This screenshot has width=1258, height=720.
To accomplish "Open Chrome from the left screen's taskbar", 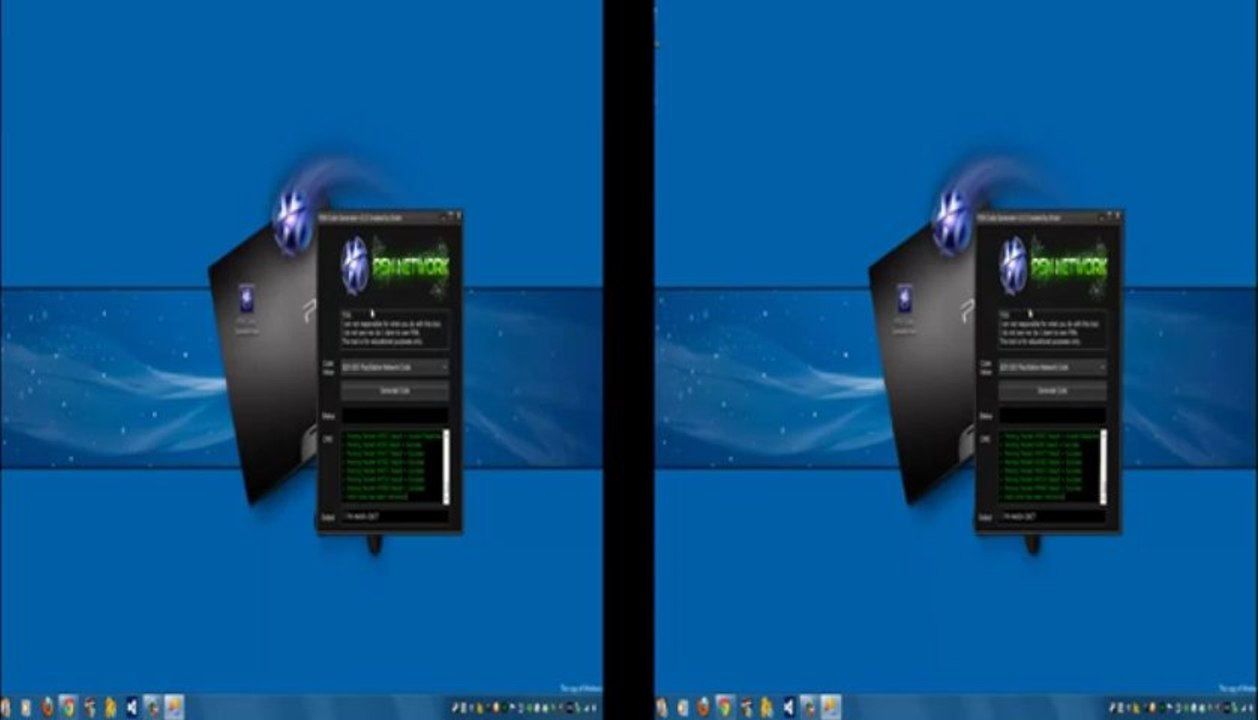I will [x=68, y=707].
